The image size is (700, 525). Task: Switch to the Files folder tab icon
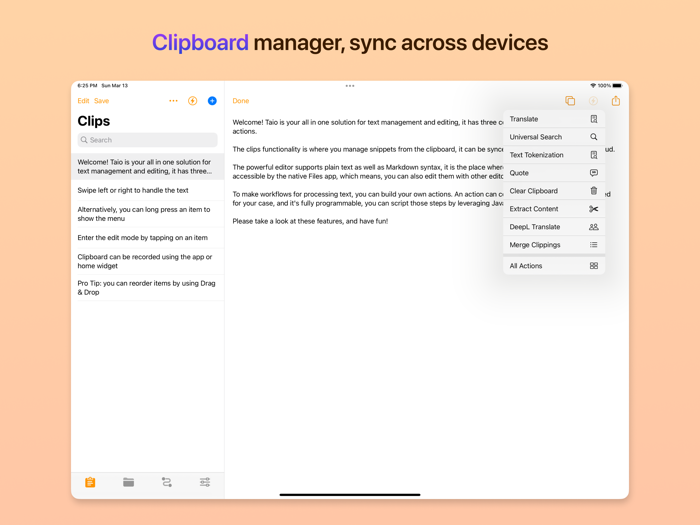click(129, 482)
